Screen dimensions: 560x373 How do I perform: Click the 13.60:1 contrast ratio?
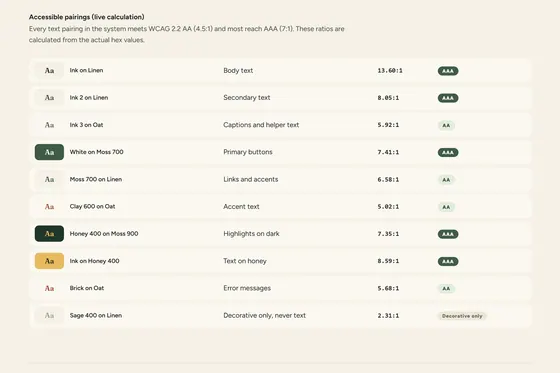[x=390, y=71]
